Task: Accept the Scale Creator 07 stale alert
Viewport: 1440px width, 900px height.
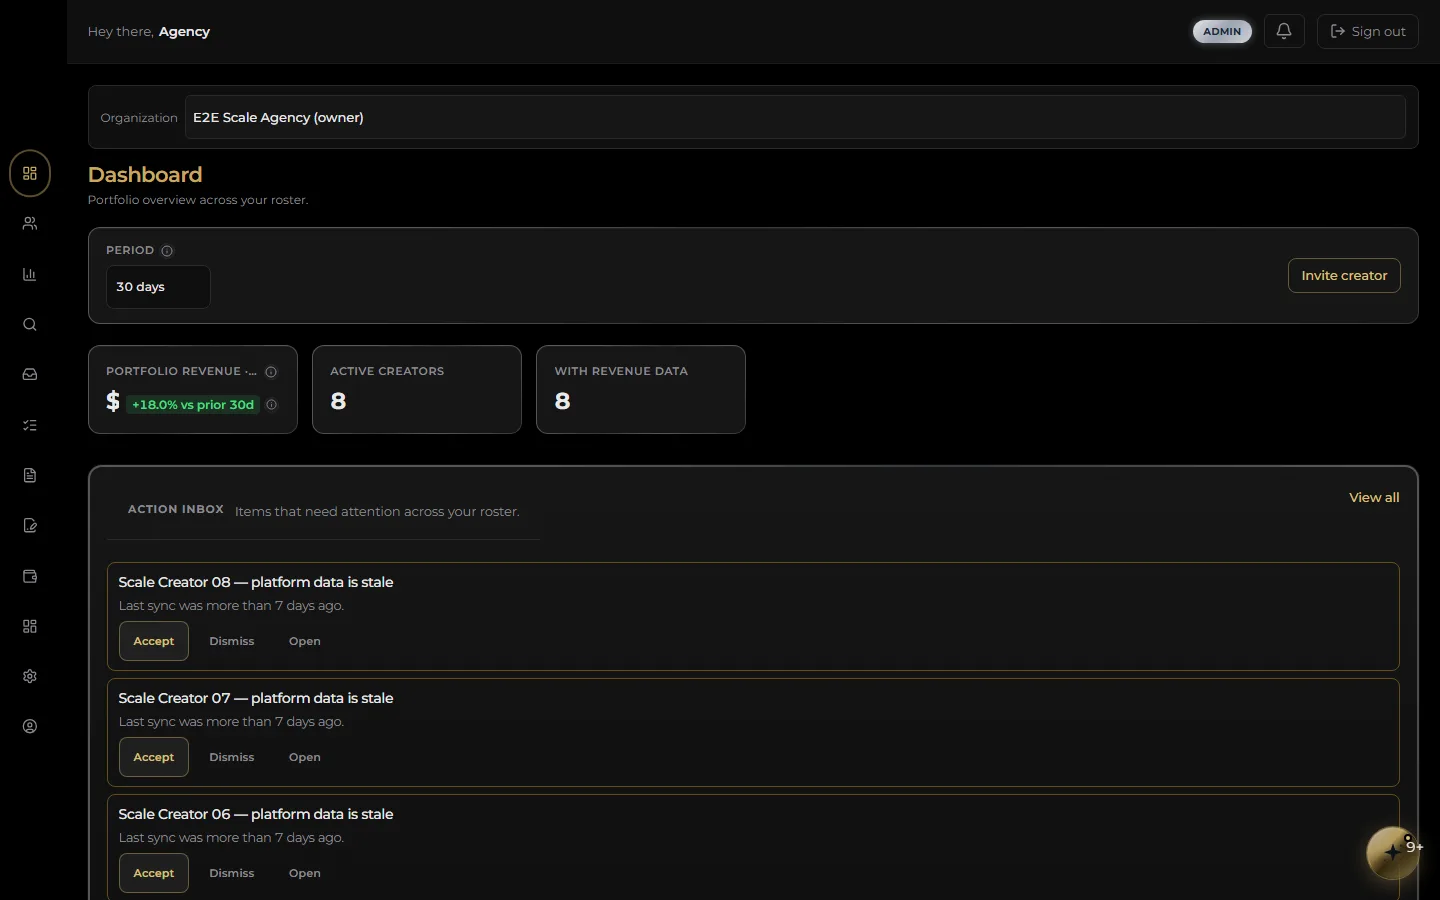Action: click(x=154, y=757)
